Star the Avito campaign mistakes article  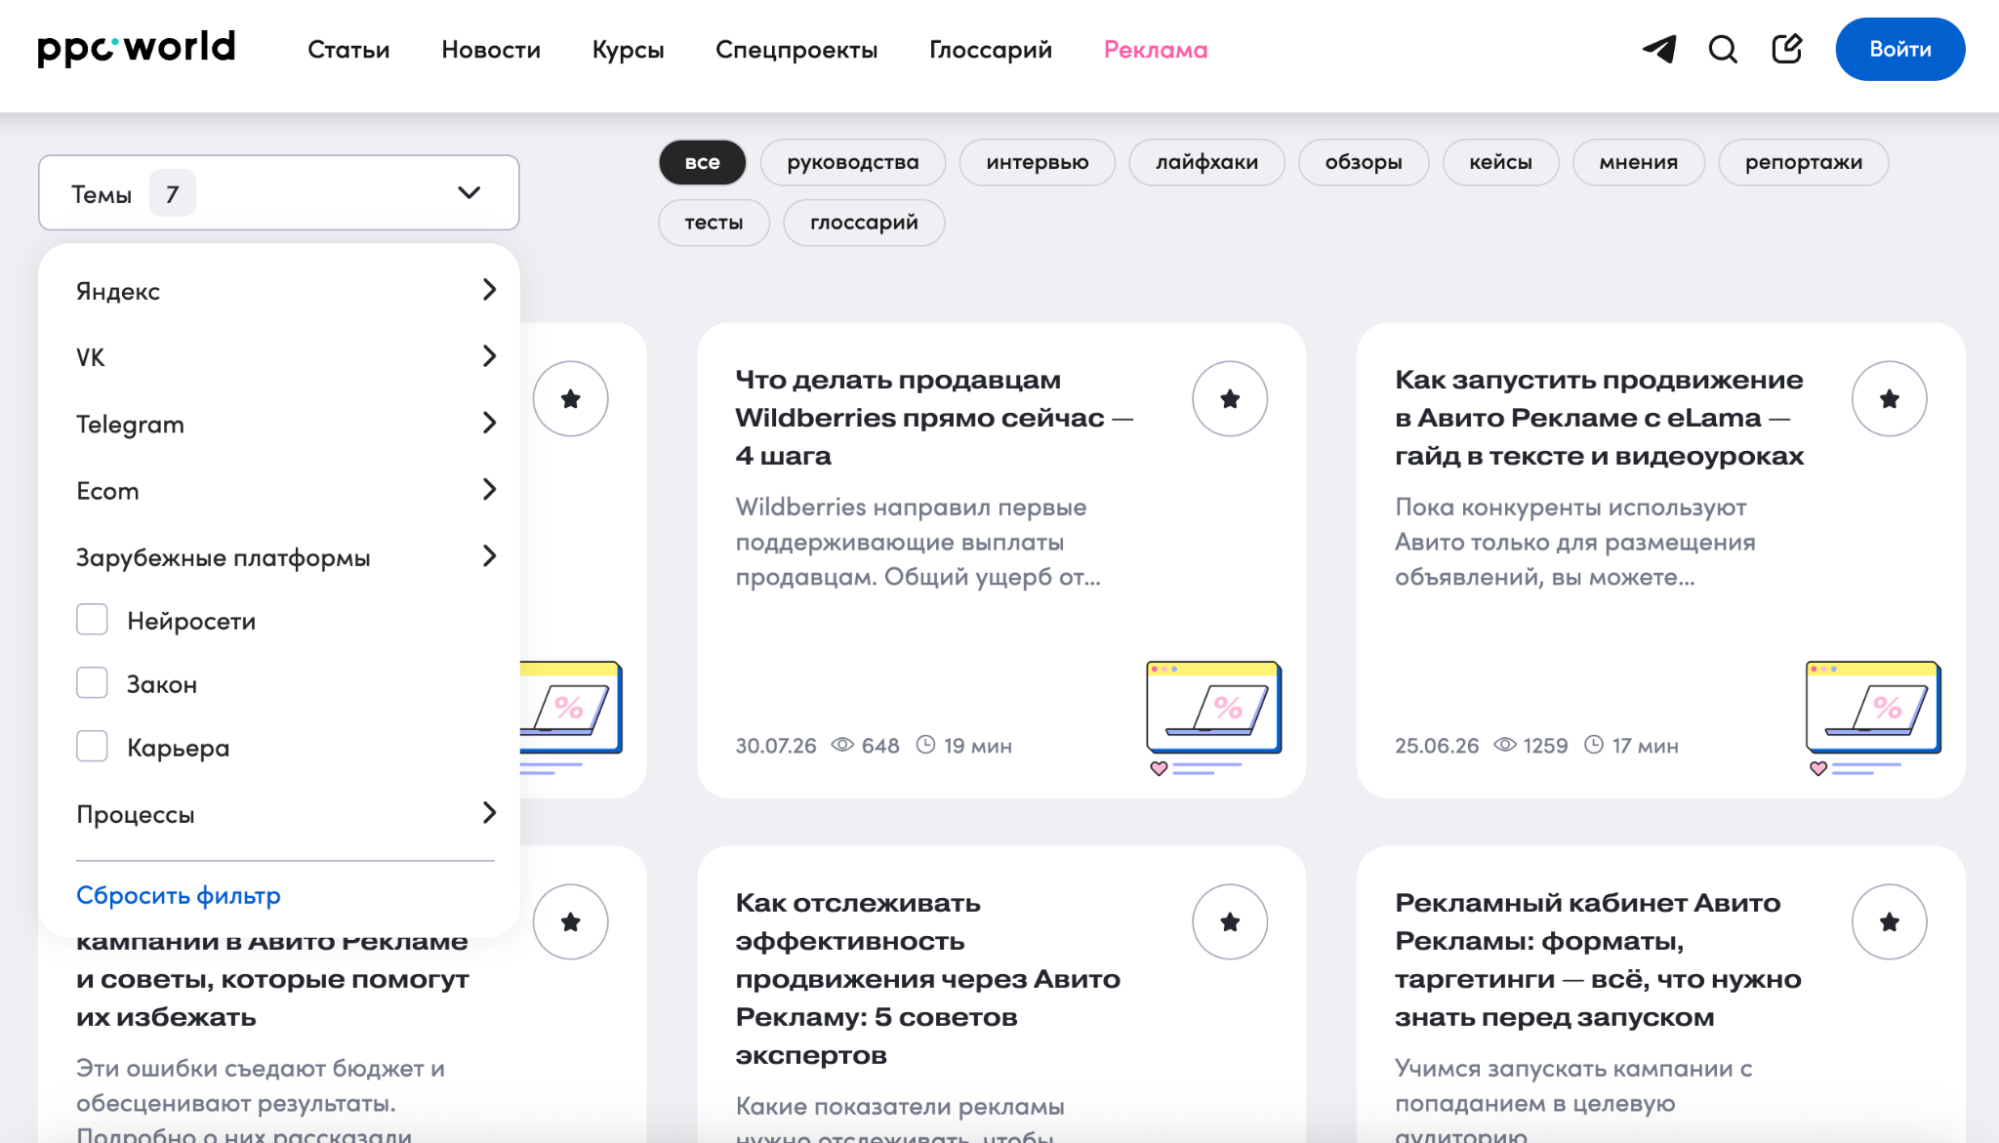pos(570,922)
